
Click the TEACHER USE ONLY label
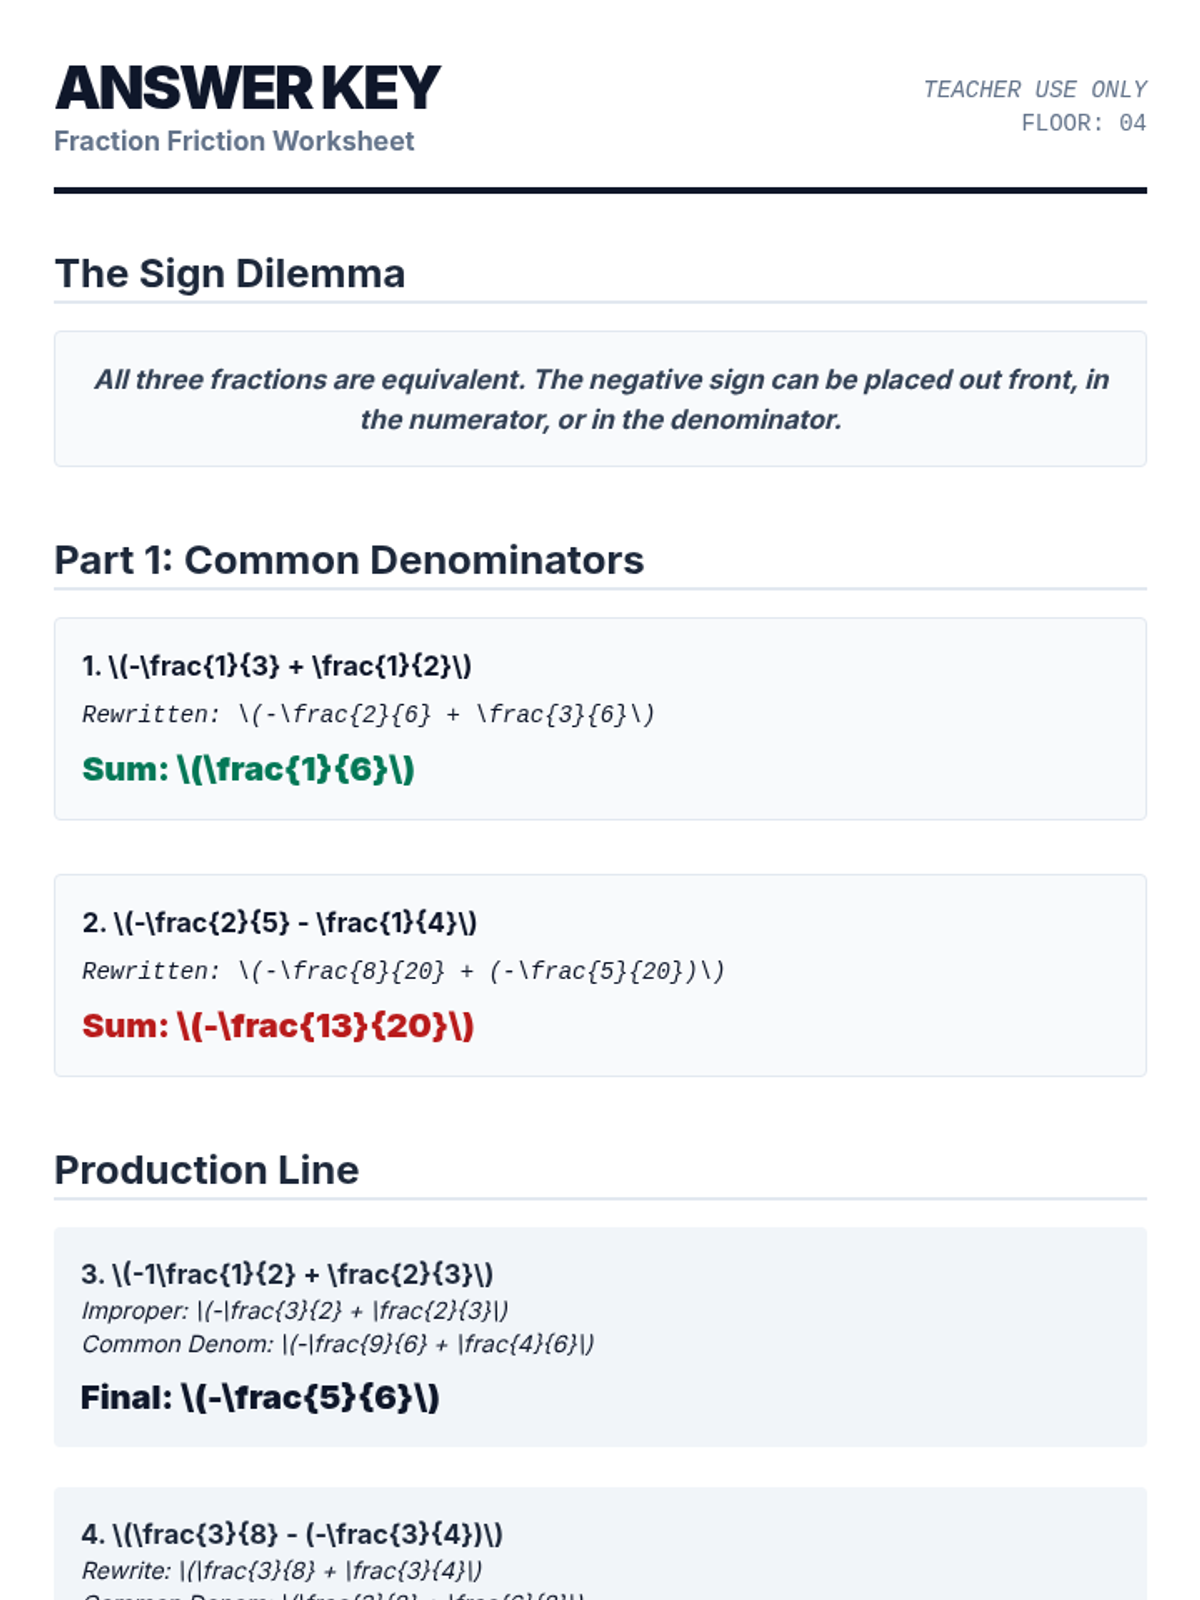tap(1034, 90)
